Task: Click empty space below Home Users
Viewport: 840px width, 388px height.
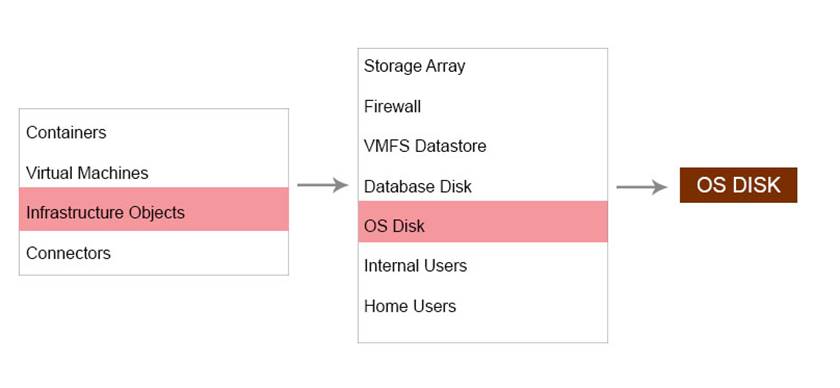Action: tap(483, 333)
